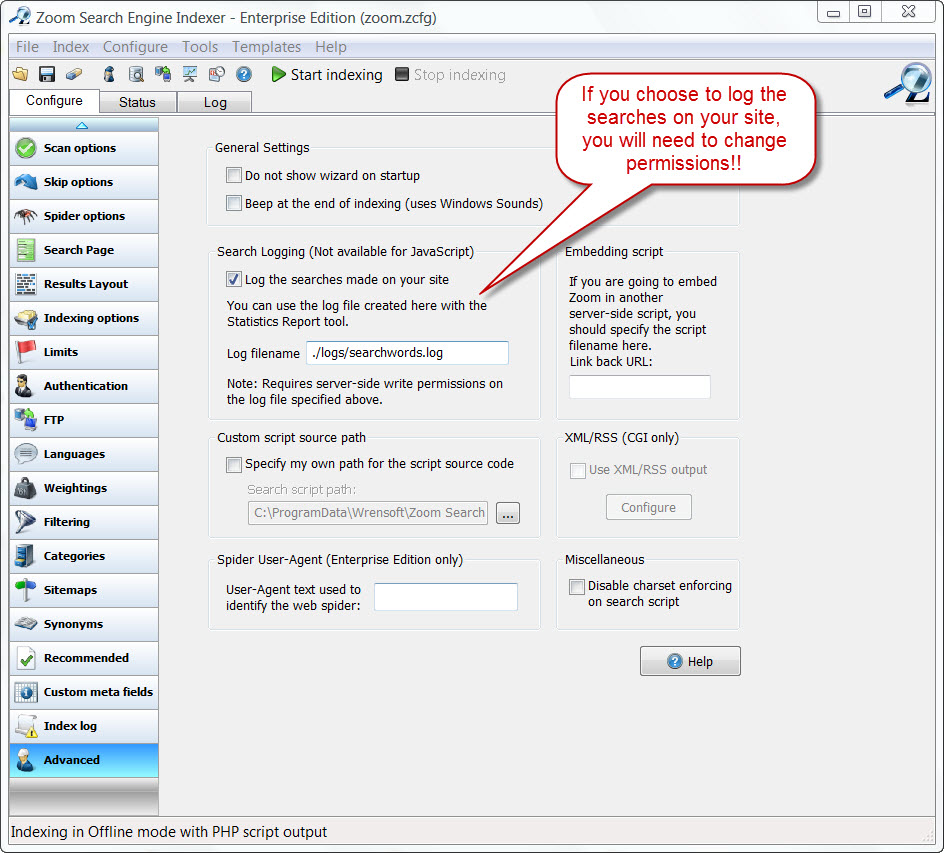Click Start indexing
The image size is (944, 853).
[327, 75]
